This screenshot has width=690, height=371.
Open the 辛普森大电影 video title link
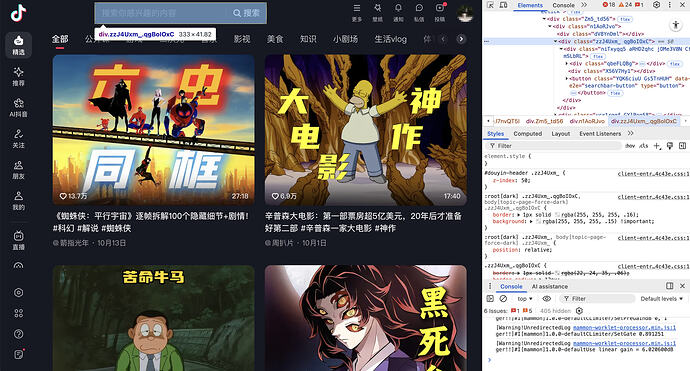pyautogui.click(x=363, y=222)
